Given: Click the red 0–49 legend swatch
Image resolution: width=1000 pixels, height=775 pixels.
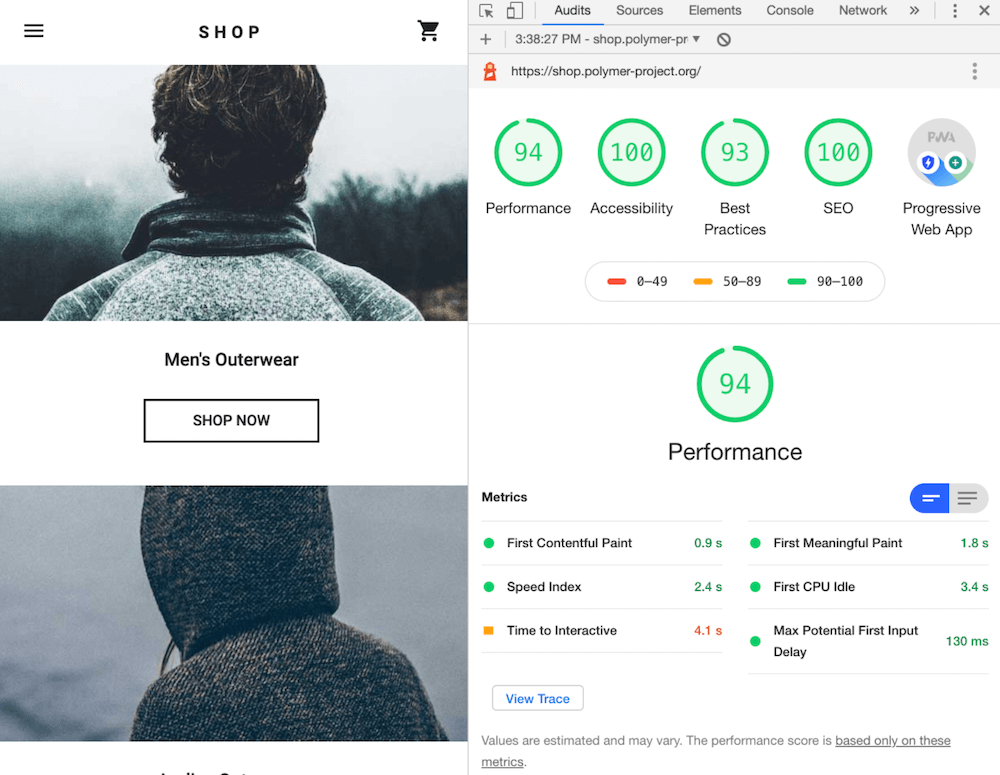Looking at the screenshot, I should point(617,281).
